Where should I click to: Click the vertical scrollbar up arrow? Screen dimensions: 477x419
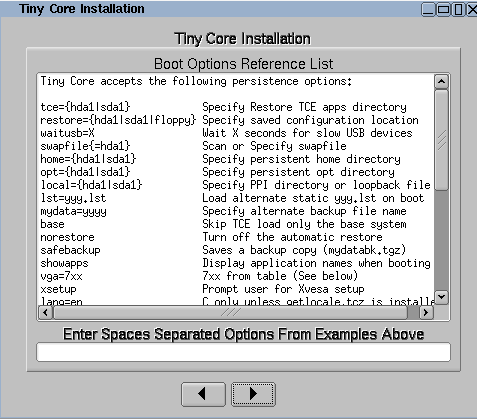(x=441, y=81)
